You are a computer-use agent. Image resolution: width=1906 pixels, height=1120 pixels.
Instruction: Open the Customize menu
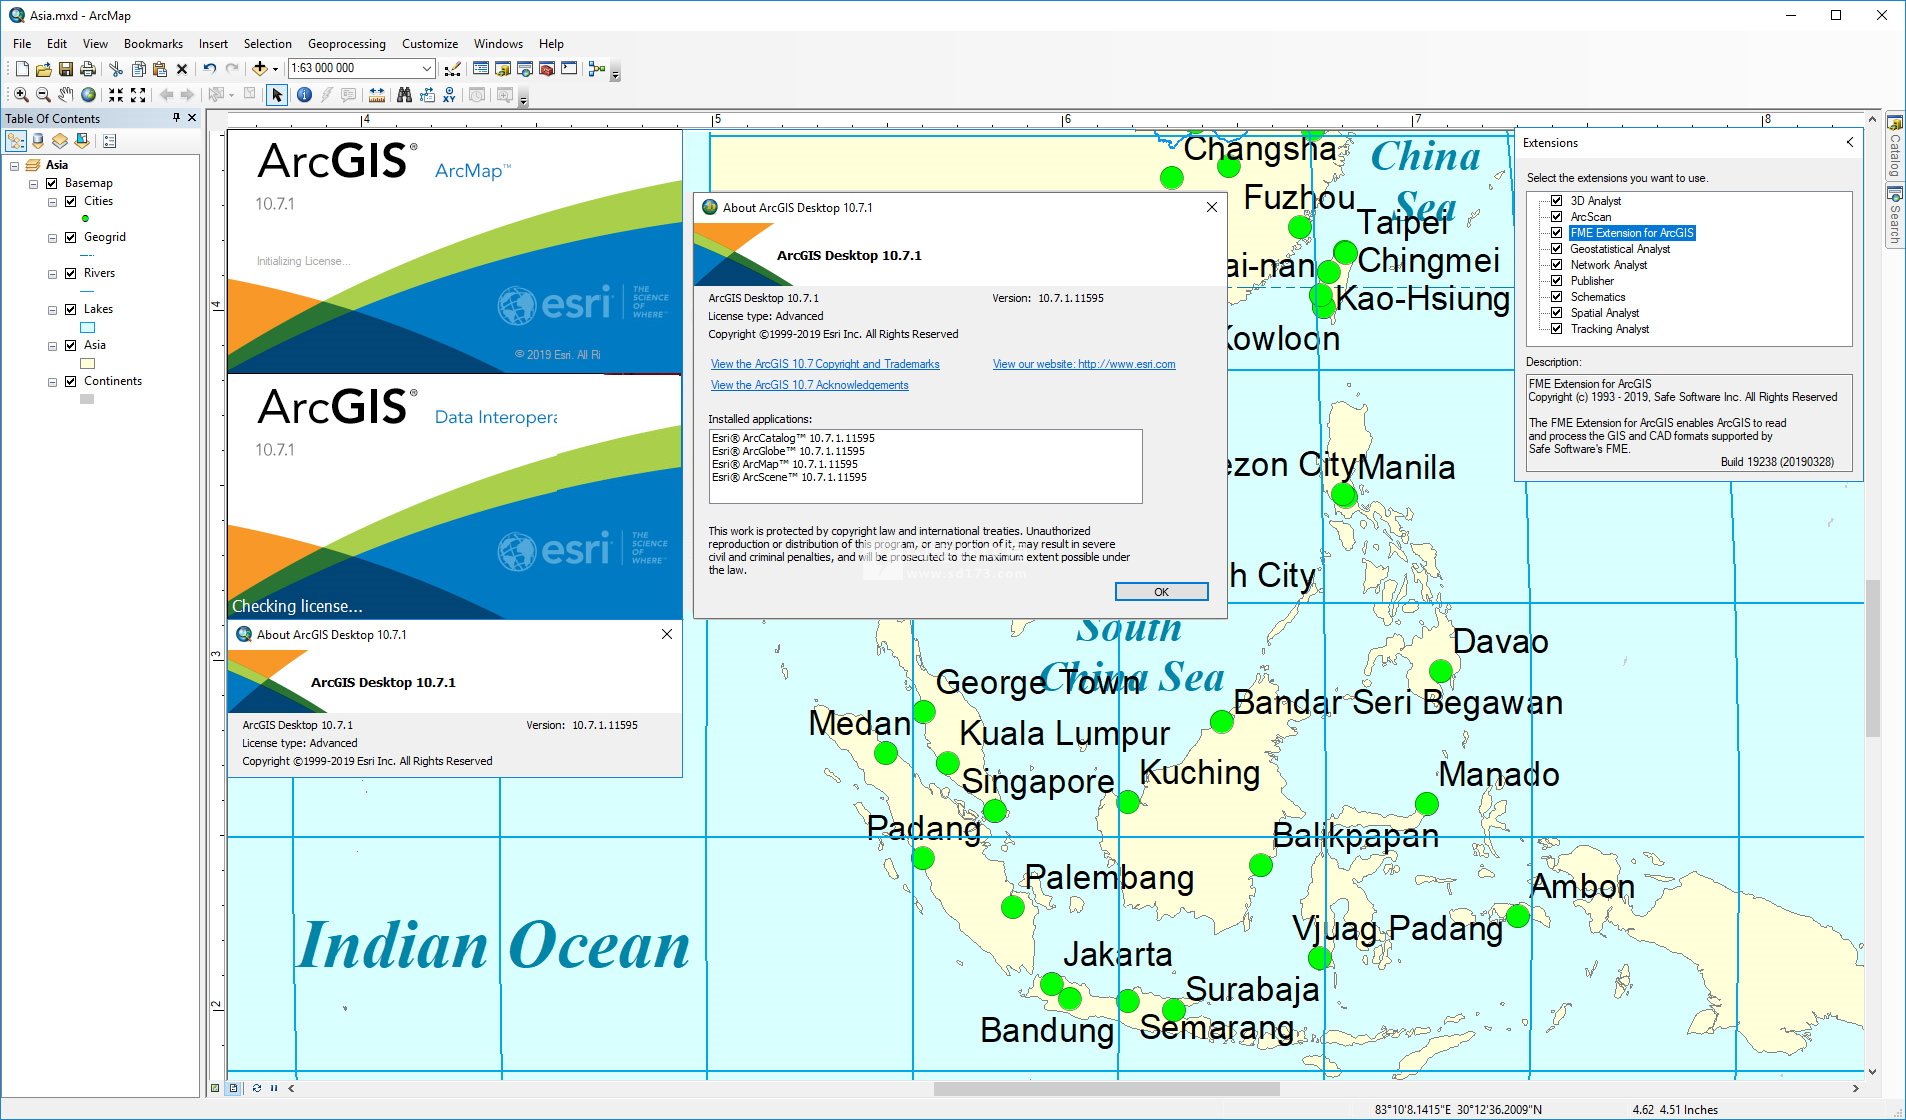click(x=430, y=43)
